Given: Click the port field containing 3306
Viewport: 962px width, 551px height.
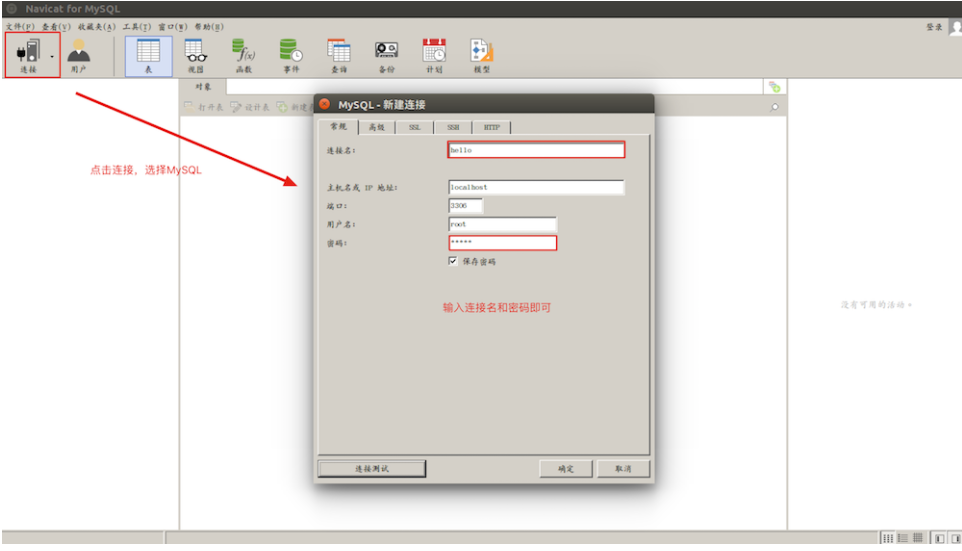Looking at the screenshot, I should pyautogui.click(x=466, y=206).
